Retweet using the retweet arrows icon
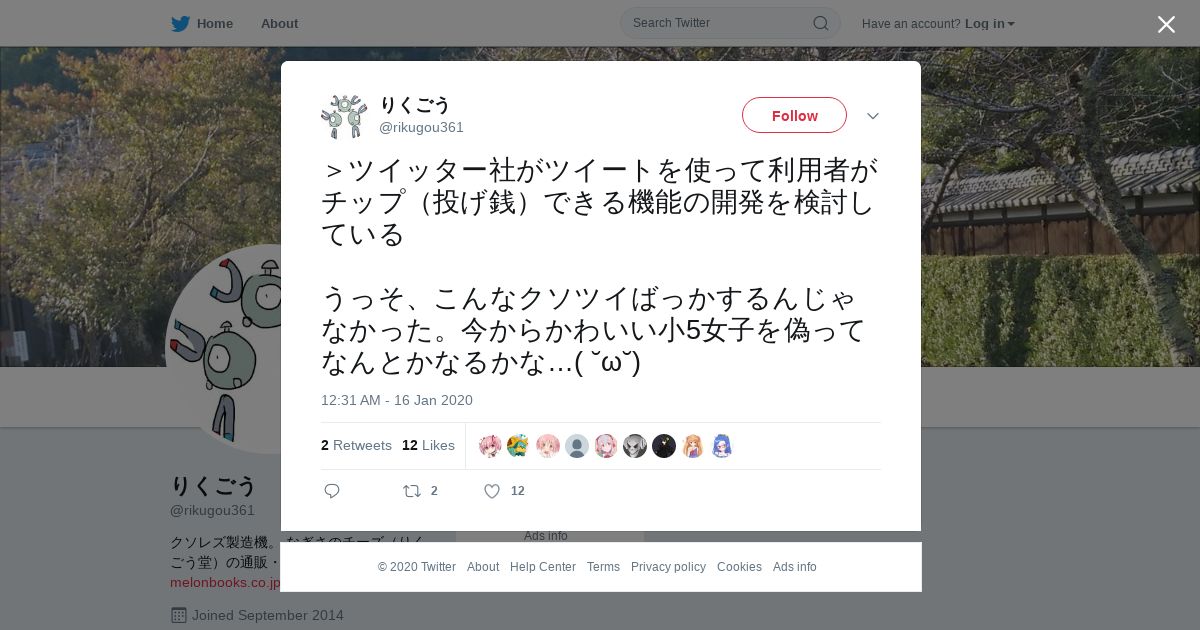1200x630 pixels. coord(411,491)
